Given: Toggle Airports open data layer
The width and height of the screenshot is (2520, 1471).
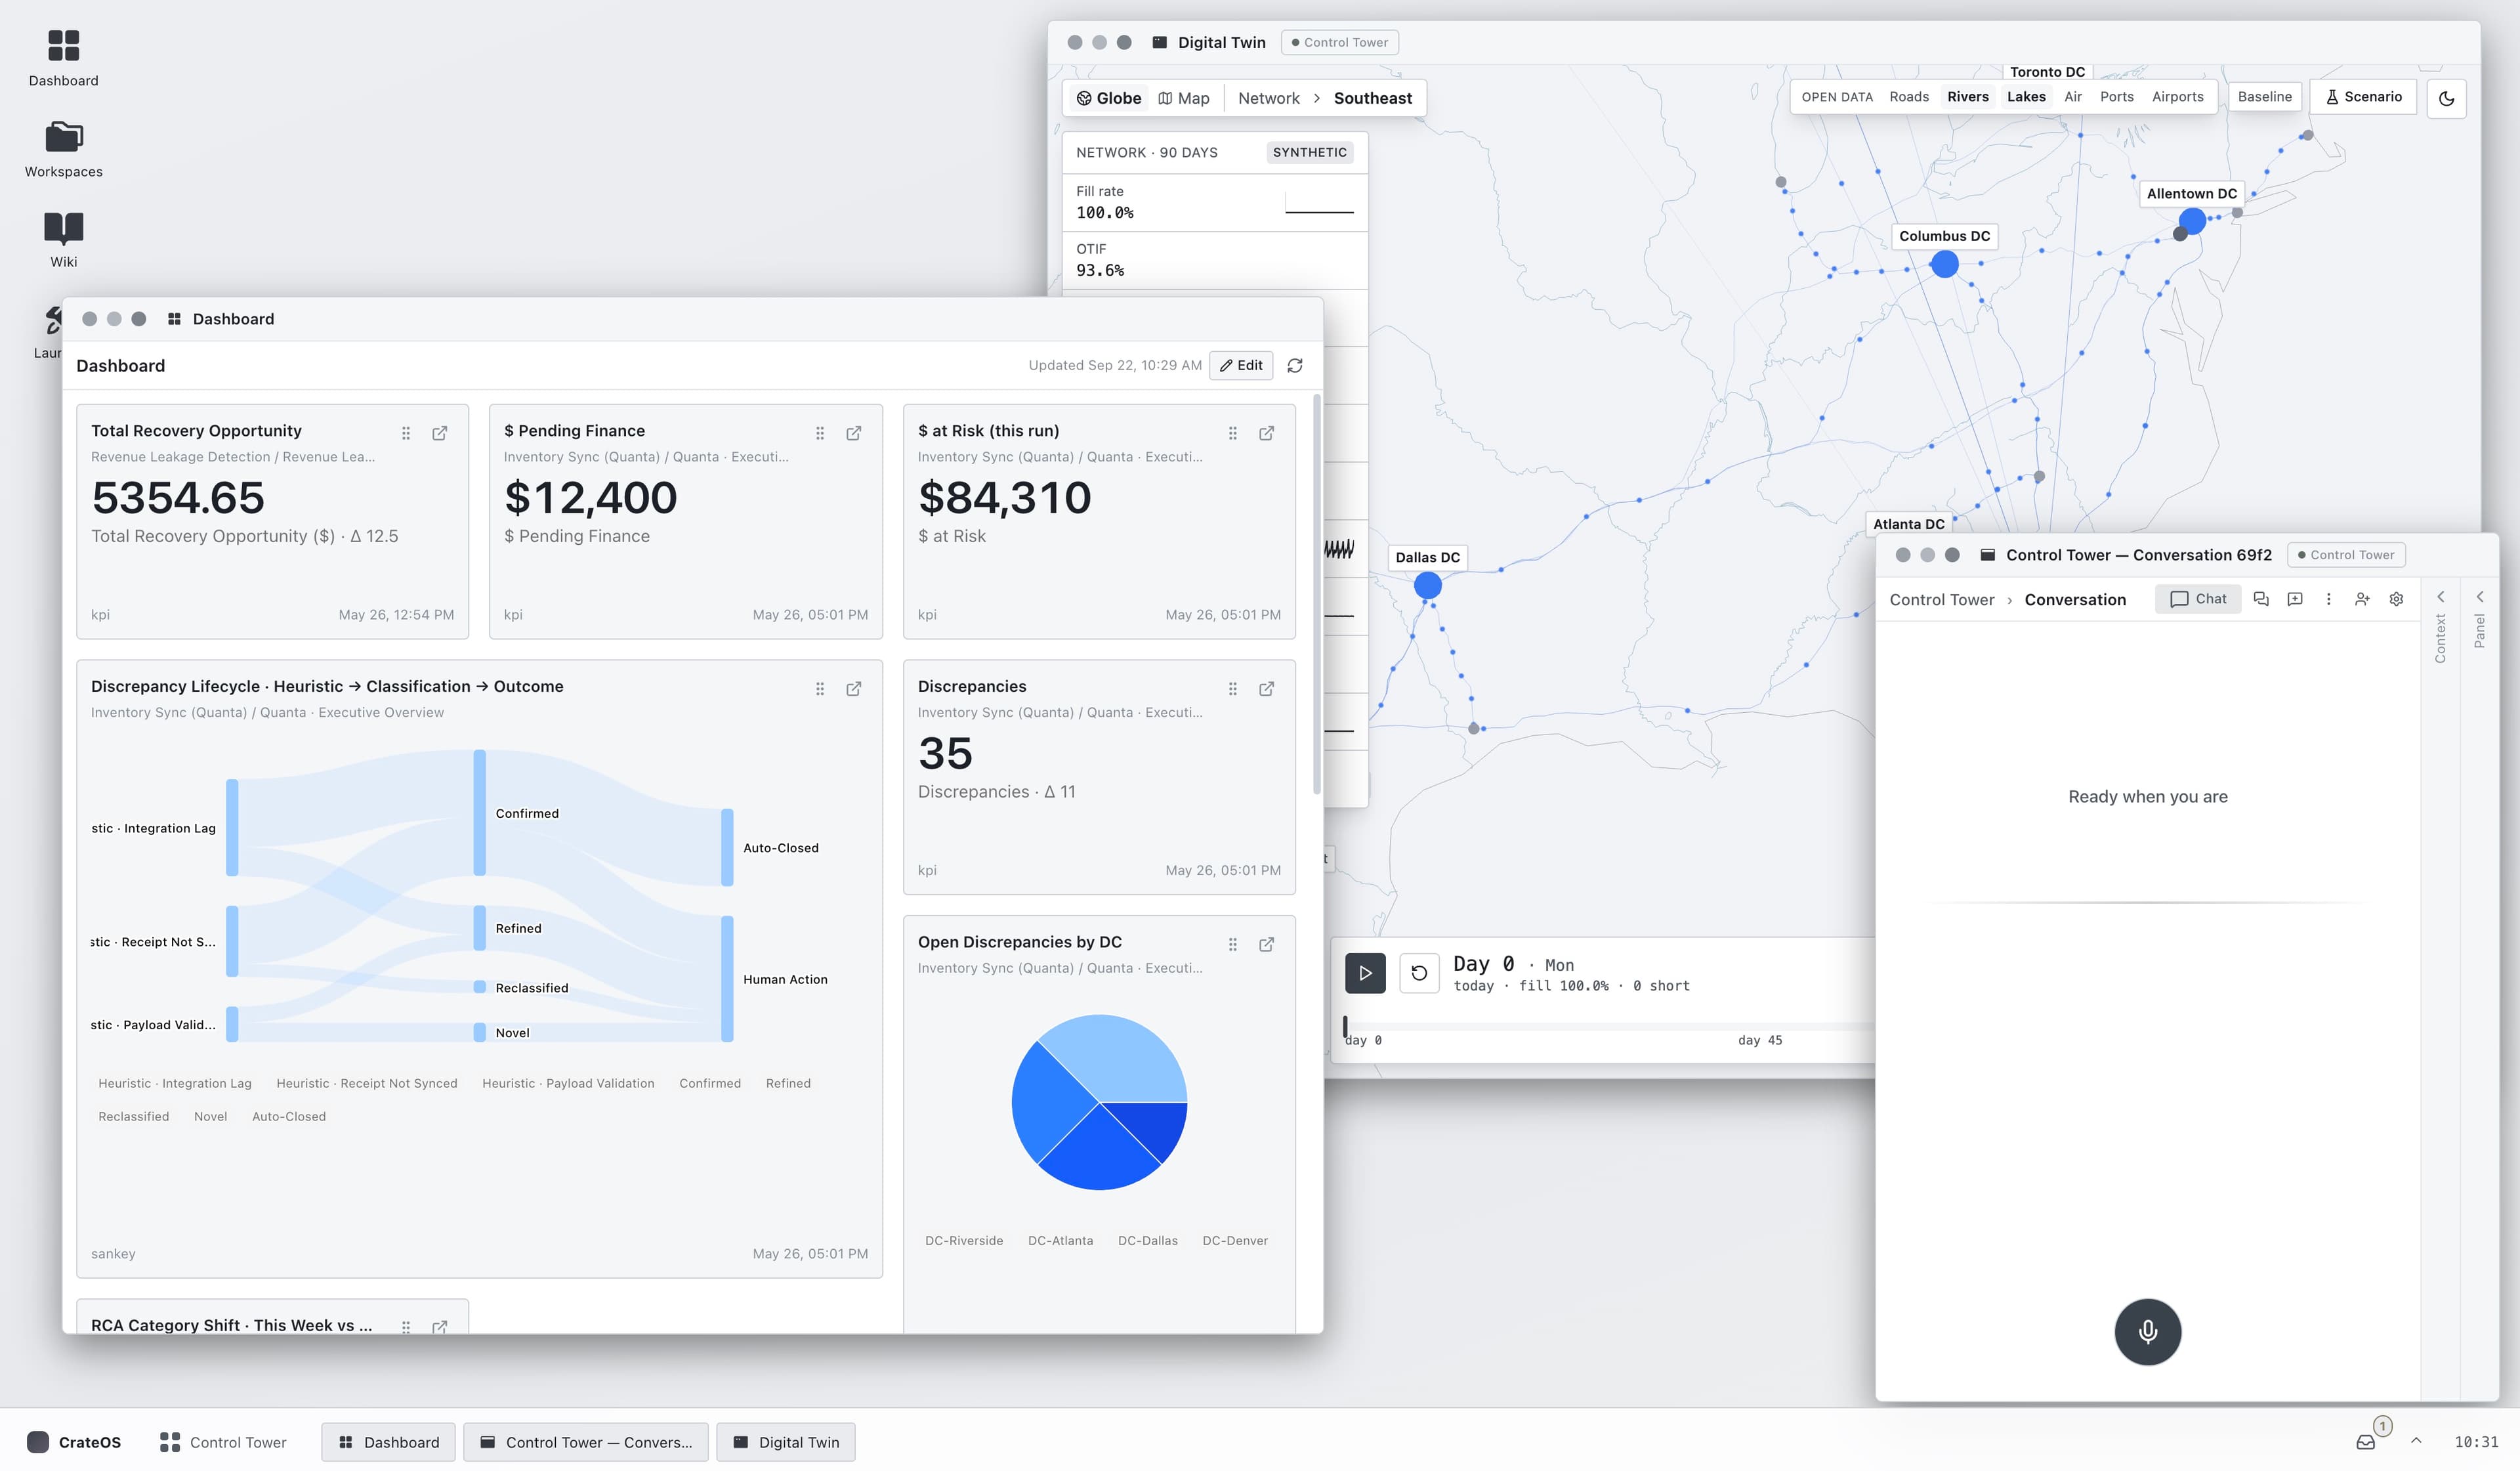Looking at the screenshot, I should click(2177, 97).
